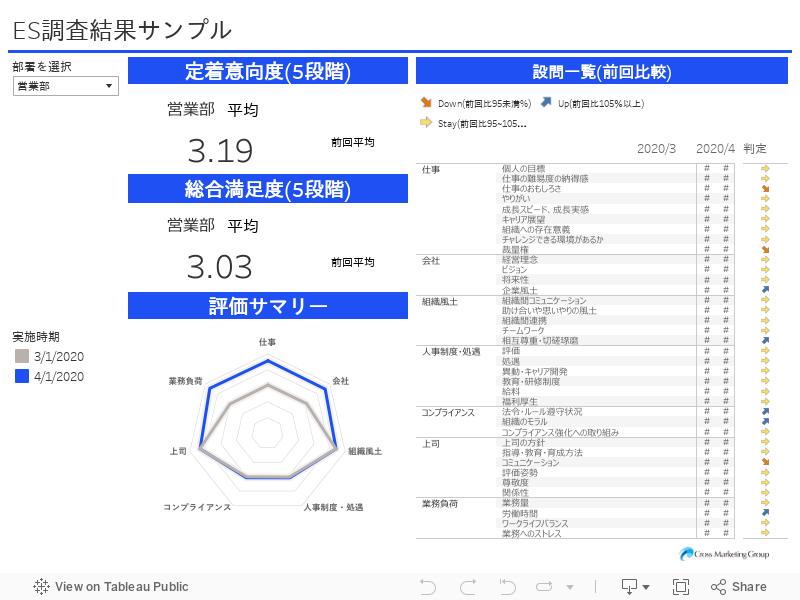Click the Up blue arrow legend icon
This screenshot has width=800, height=600.
click(x=546, y=103)
